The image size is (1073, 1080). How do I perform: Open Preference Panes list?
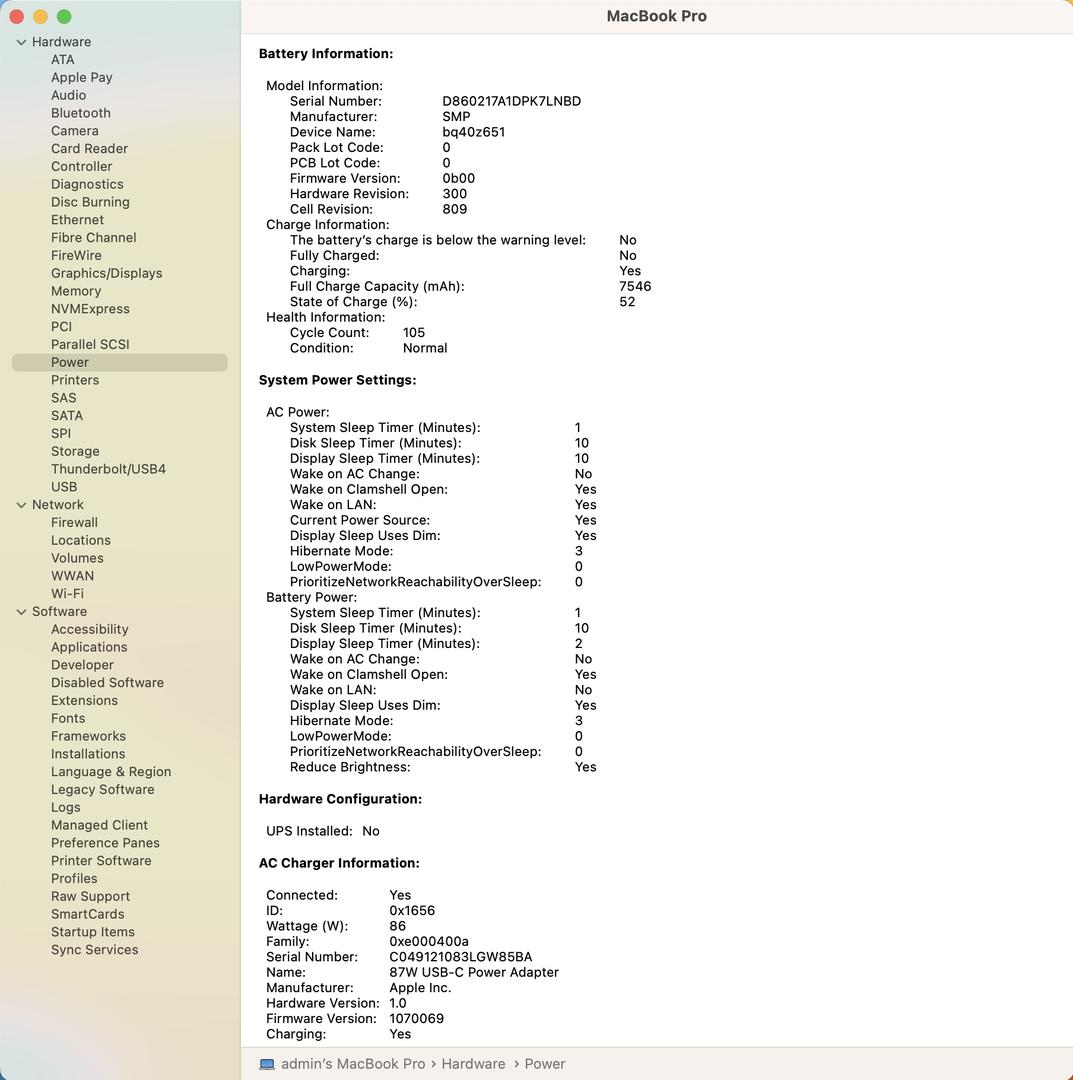(x=105, y=843)
